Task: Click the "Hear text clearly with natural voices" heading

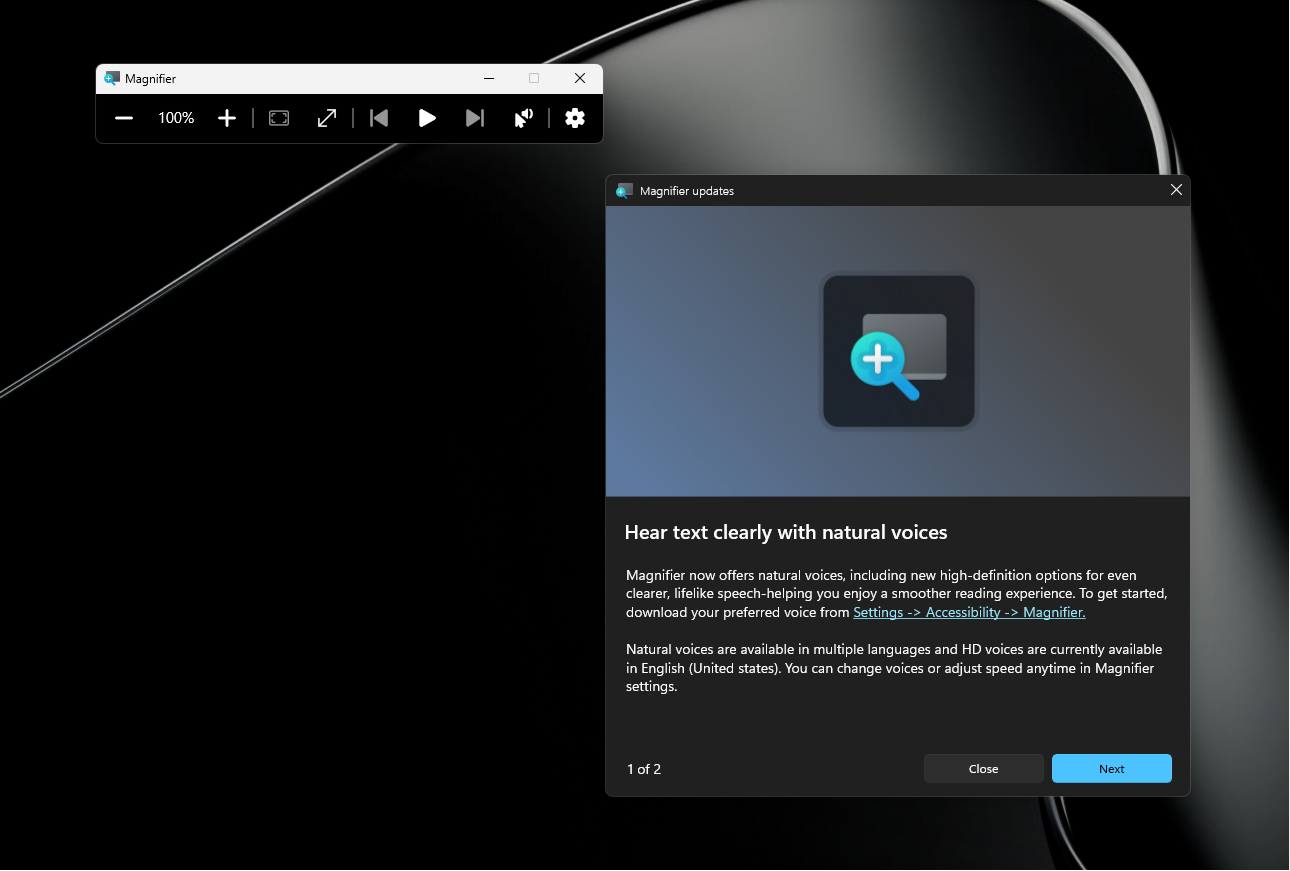Action: pos(786,532)
